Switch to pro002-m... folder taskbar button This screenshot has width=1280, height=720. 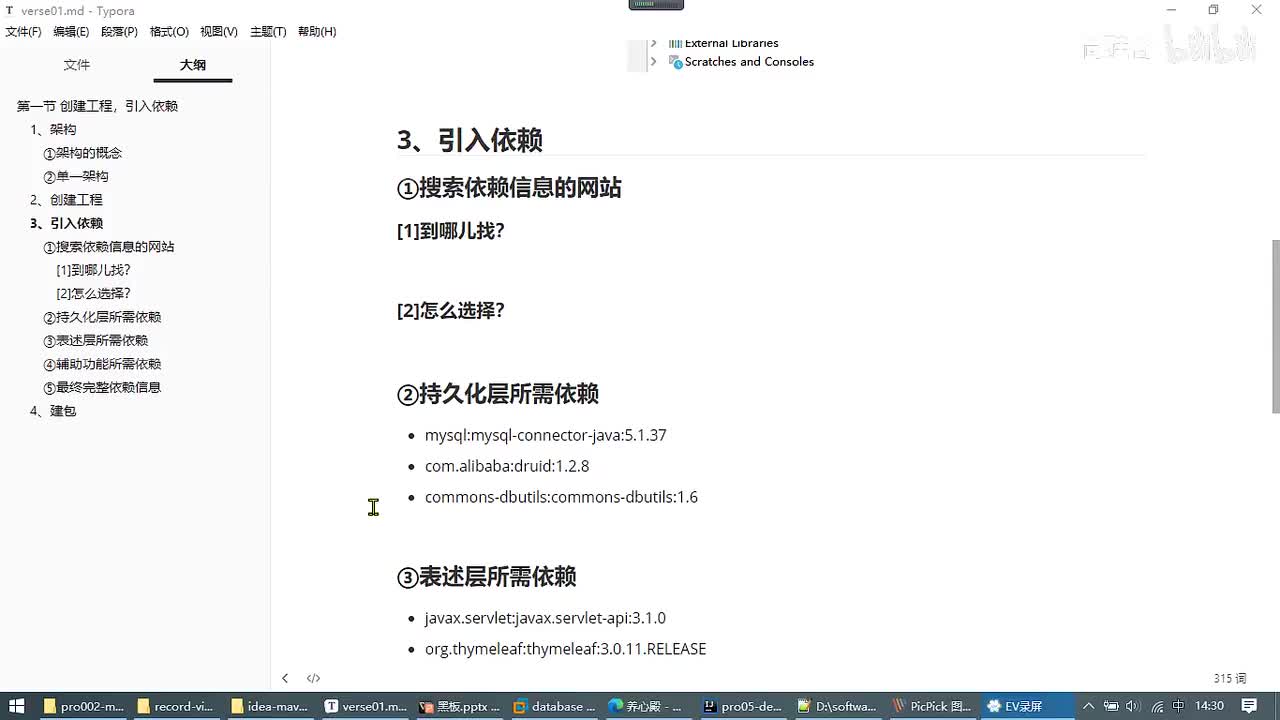83,706
